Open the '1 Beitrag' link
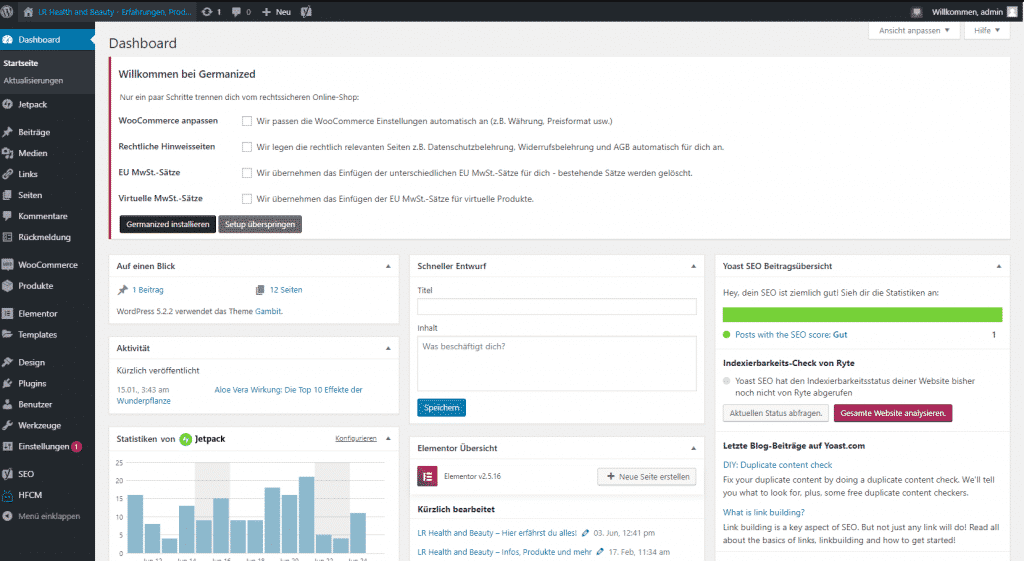1024x561 pixels. coord(148,290)
